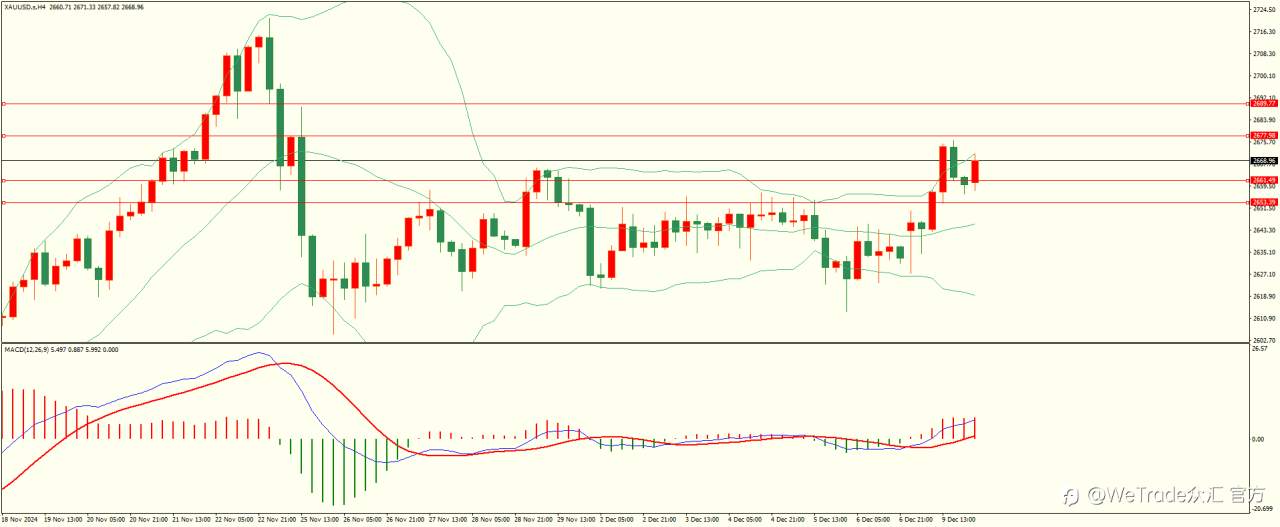This screenshot has height=527, width=1280.
Task: Click the 19 Nov 13:00 time label
Action: 62,520
